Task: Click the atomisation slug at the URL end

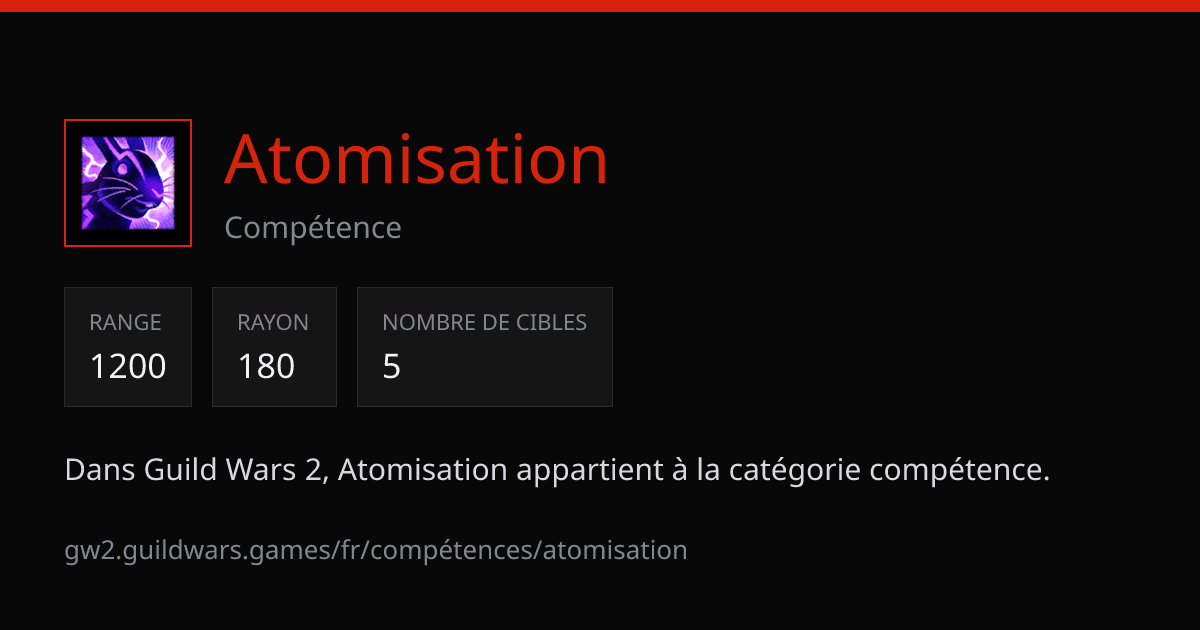Action: coord(615,550)
